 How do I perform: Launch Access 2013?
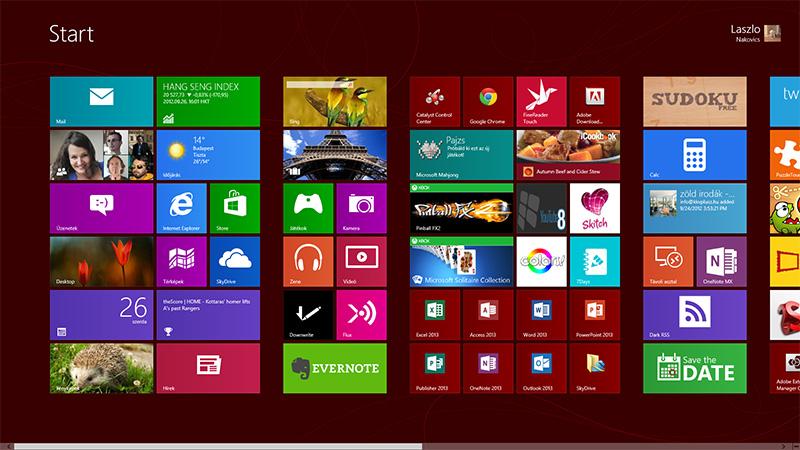[x=488, y=315]
